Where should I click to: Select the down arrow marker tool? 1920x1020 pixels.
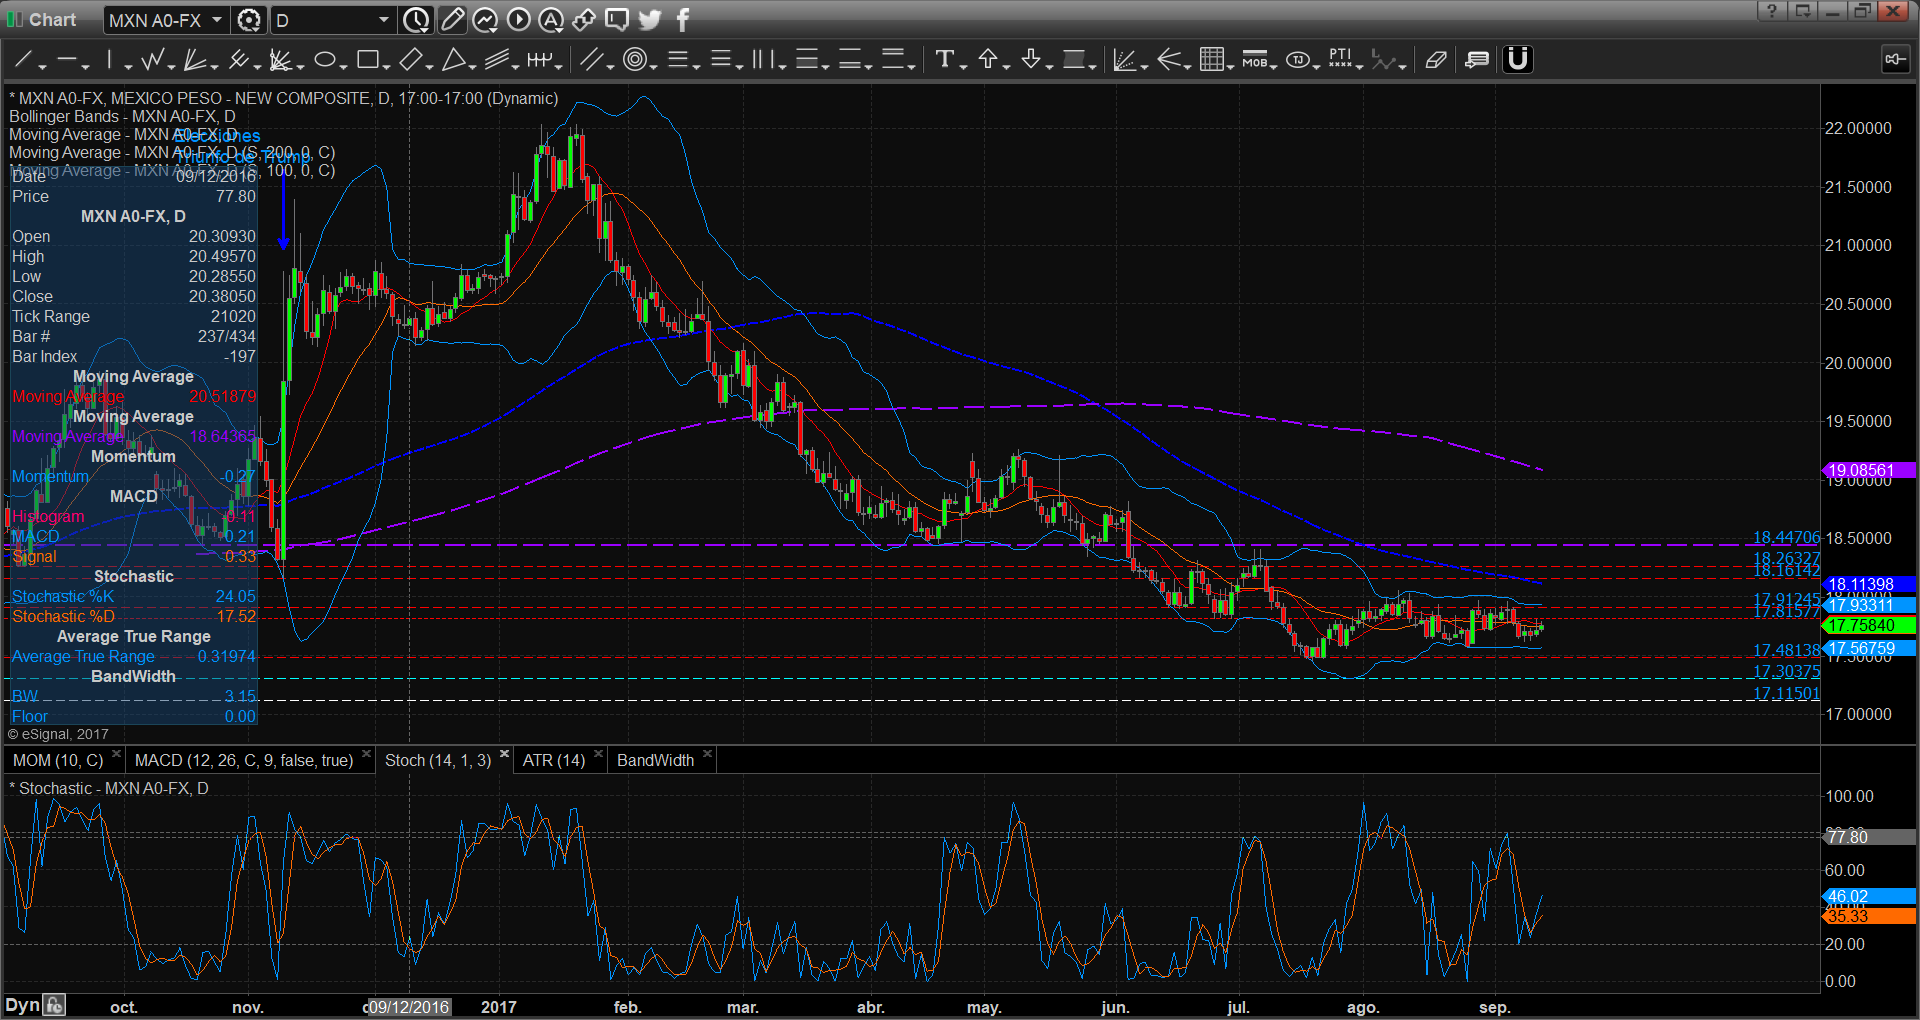1031,60
